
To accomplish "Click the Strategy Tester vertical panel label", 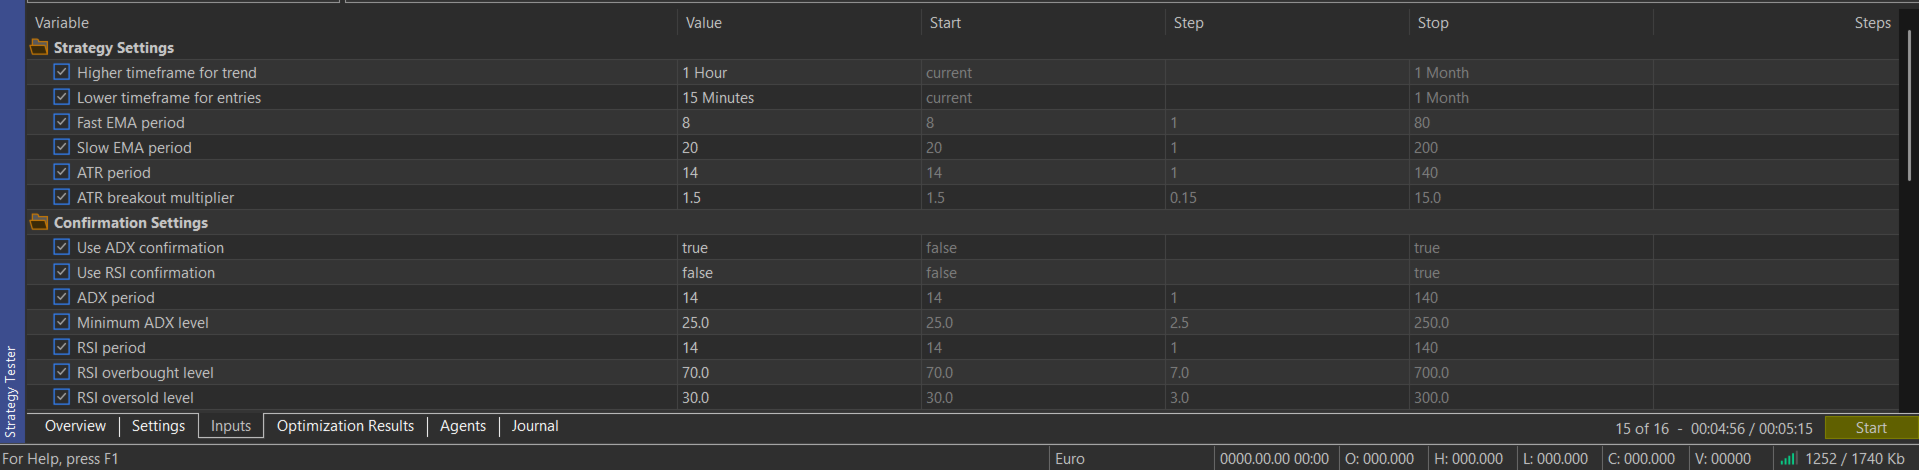I will click(12, 392).
